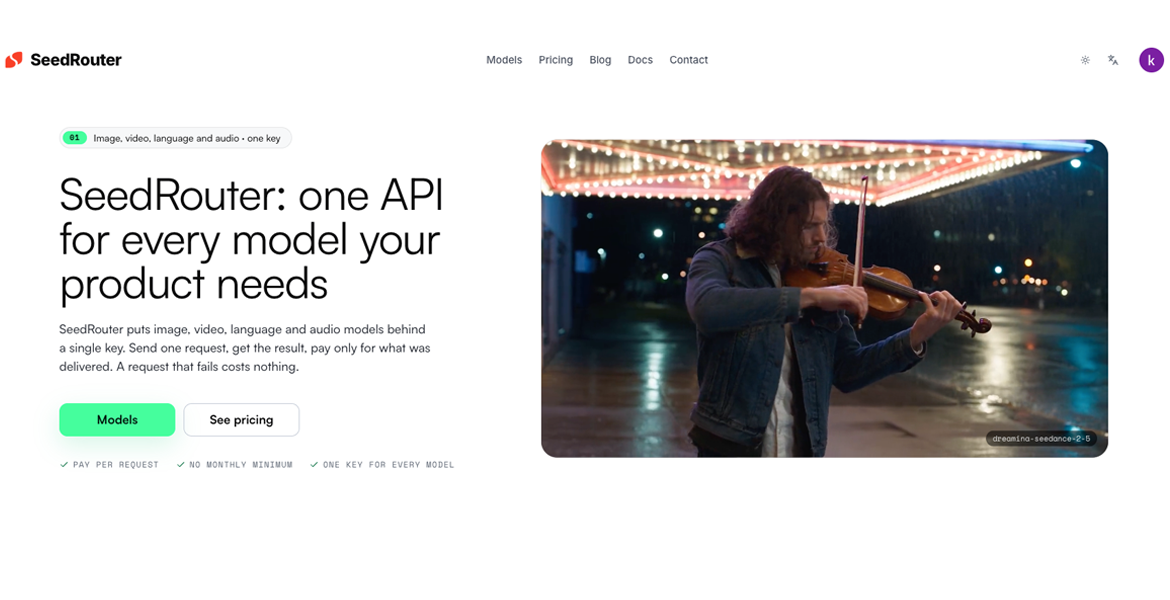
Task: Click the 'NO MONTHLY MINIMUM' text
Action: click(x=240, y=464)
